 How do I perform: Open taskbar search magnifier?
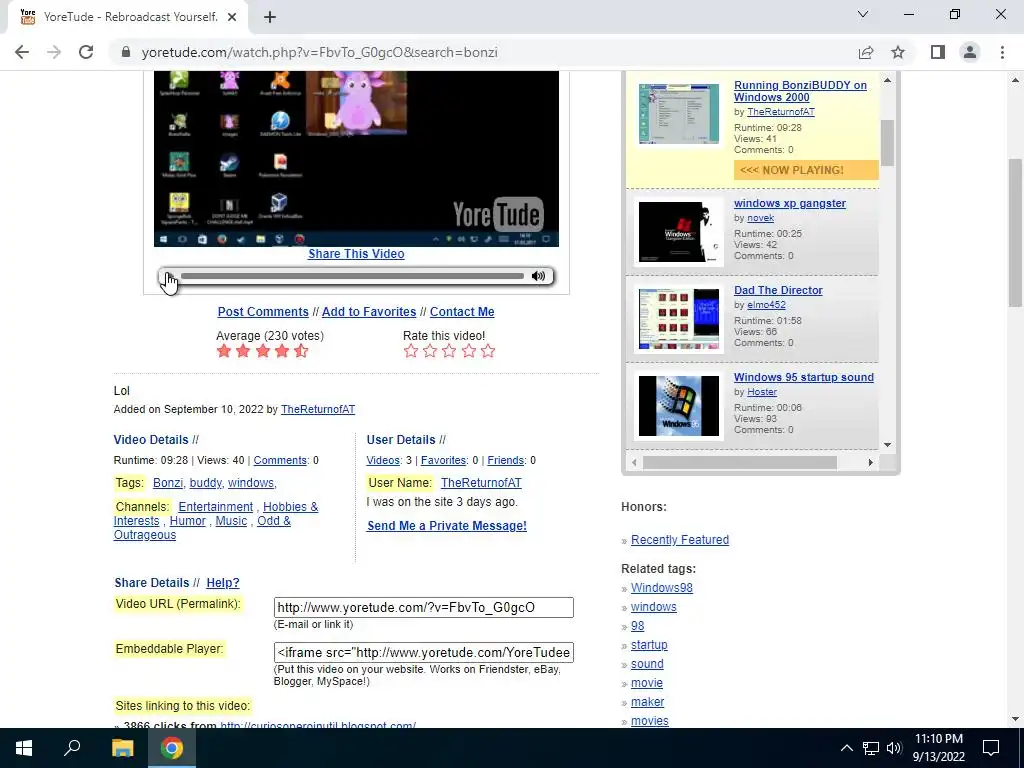point(72,748)
